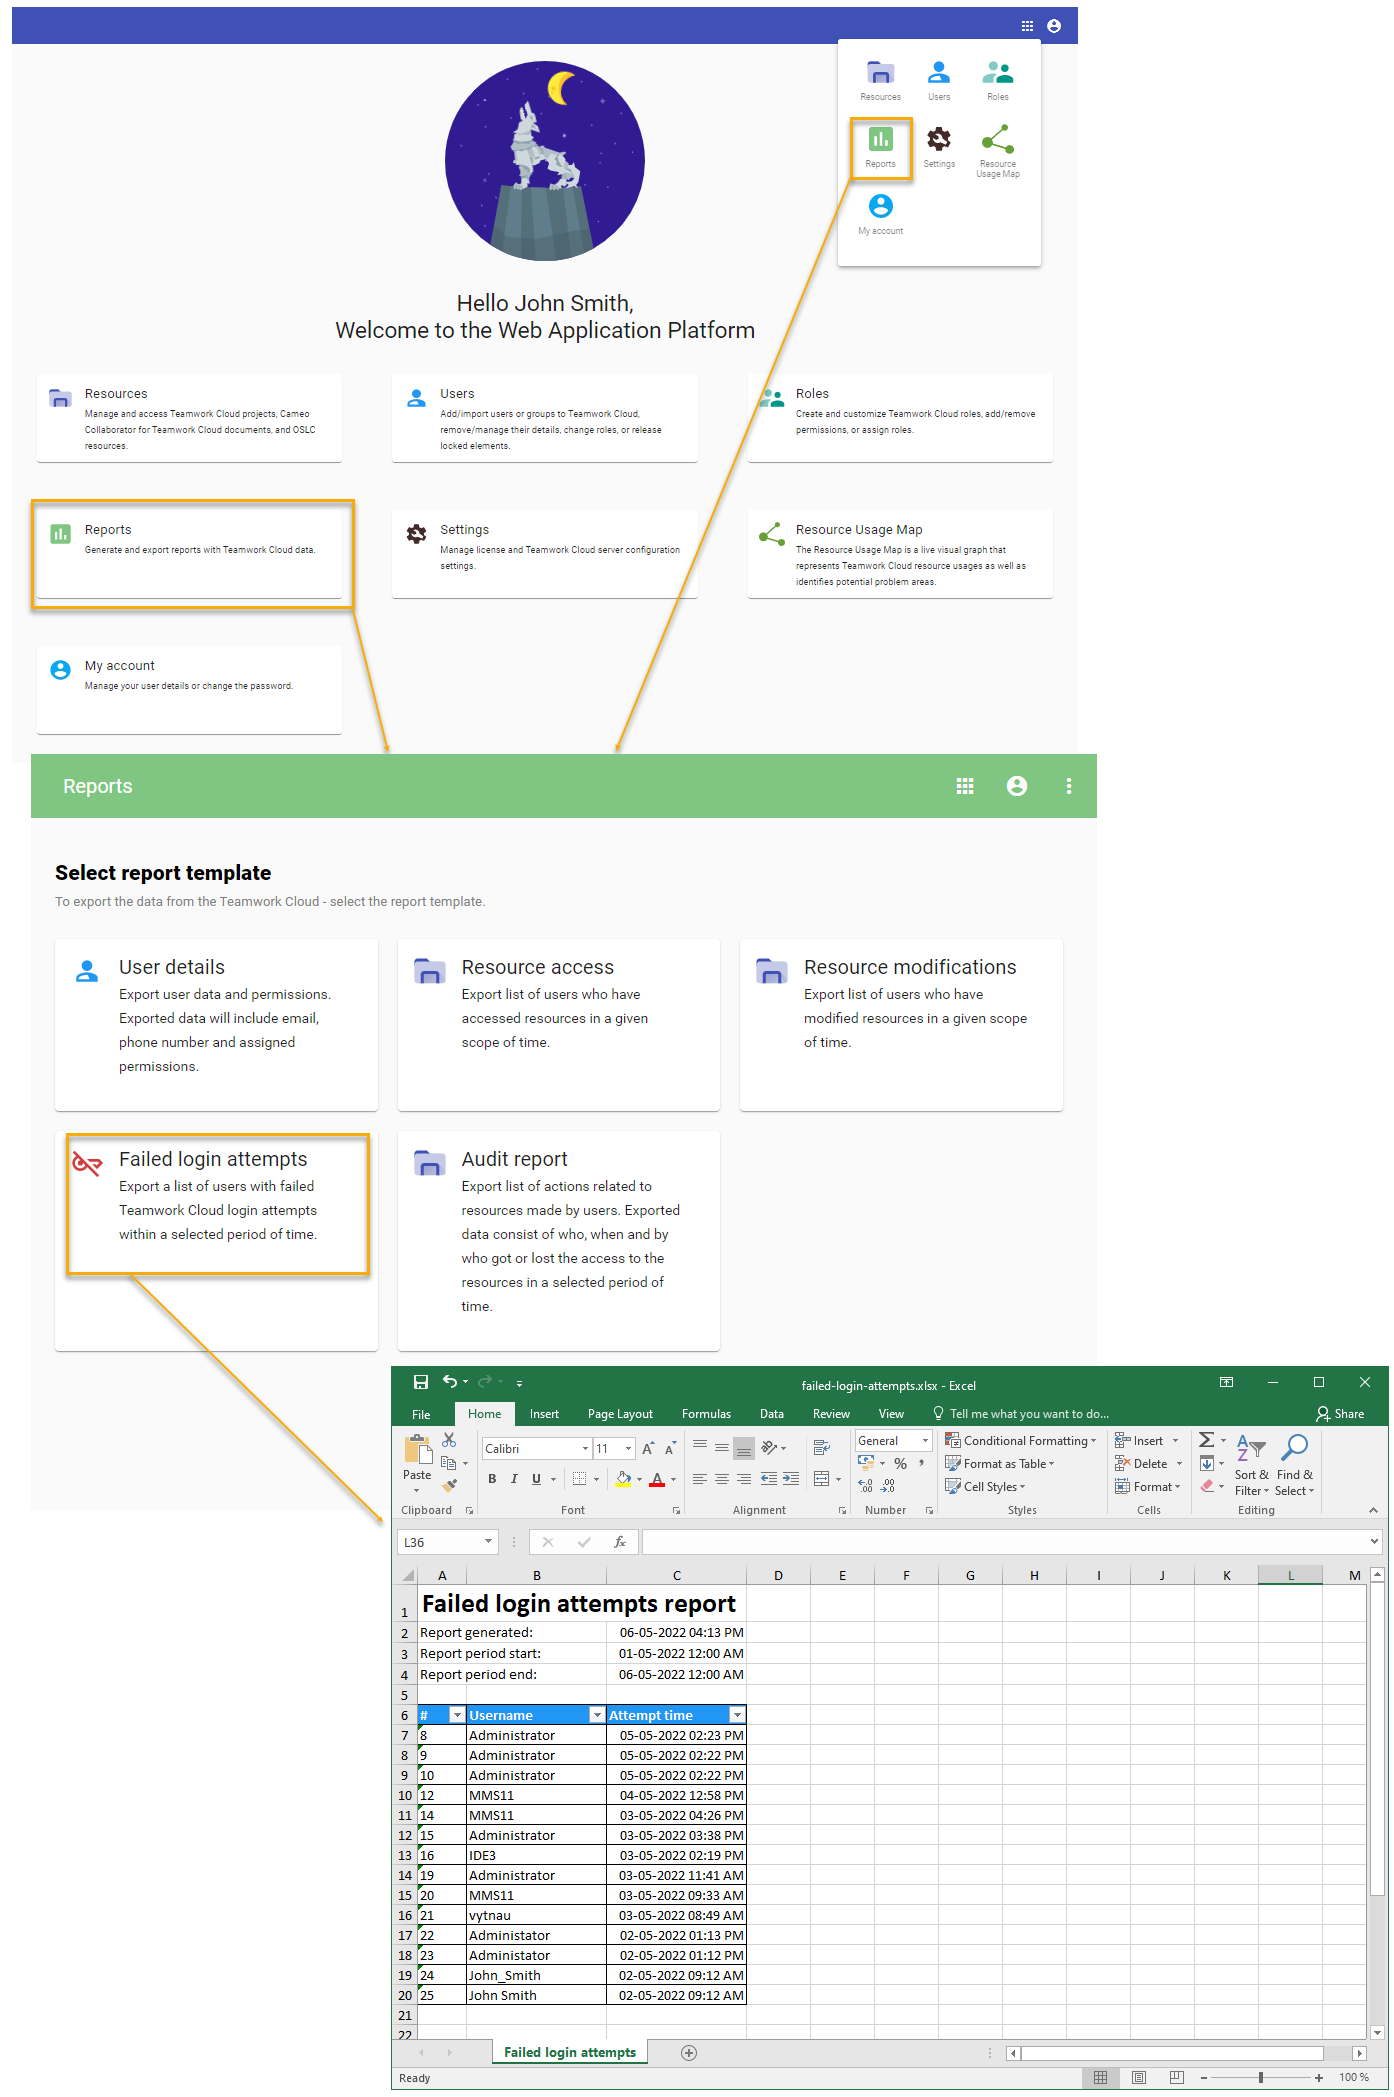Open the Resource access report template
1394x2097 pixels.
(559, 1024)
